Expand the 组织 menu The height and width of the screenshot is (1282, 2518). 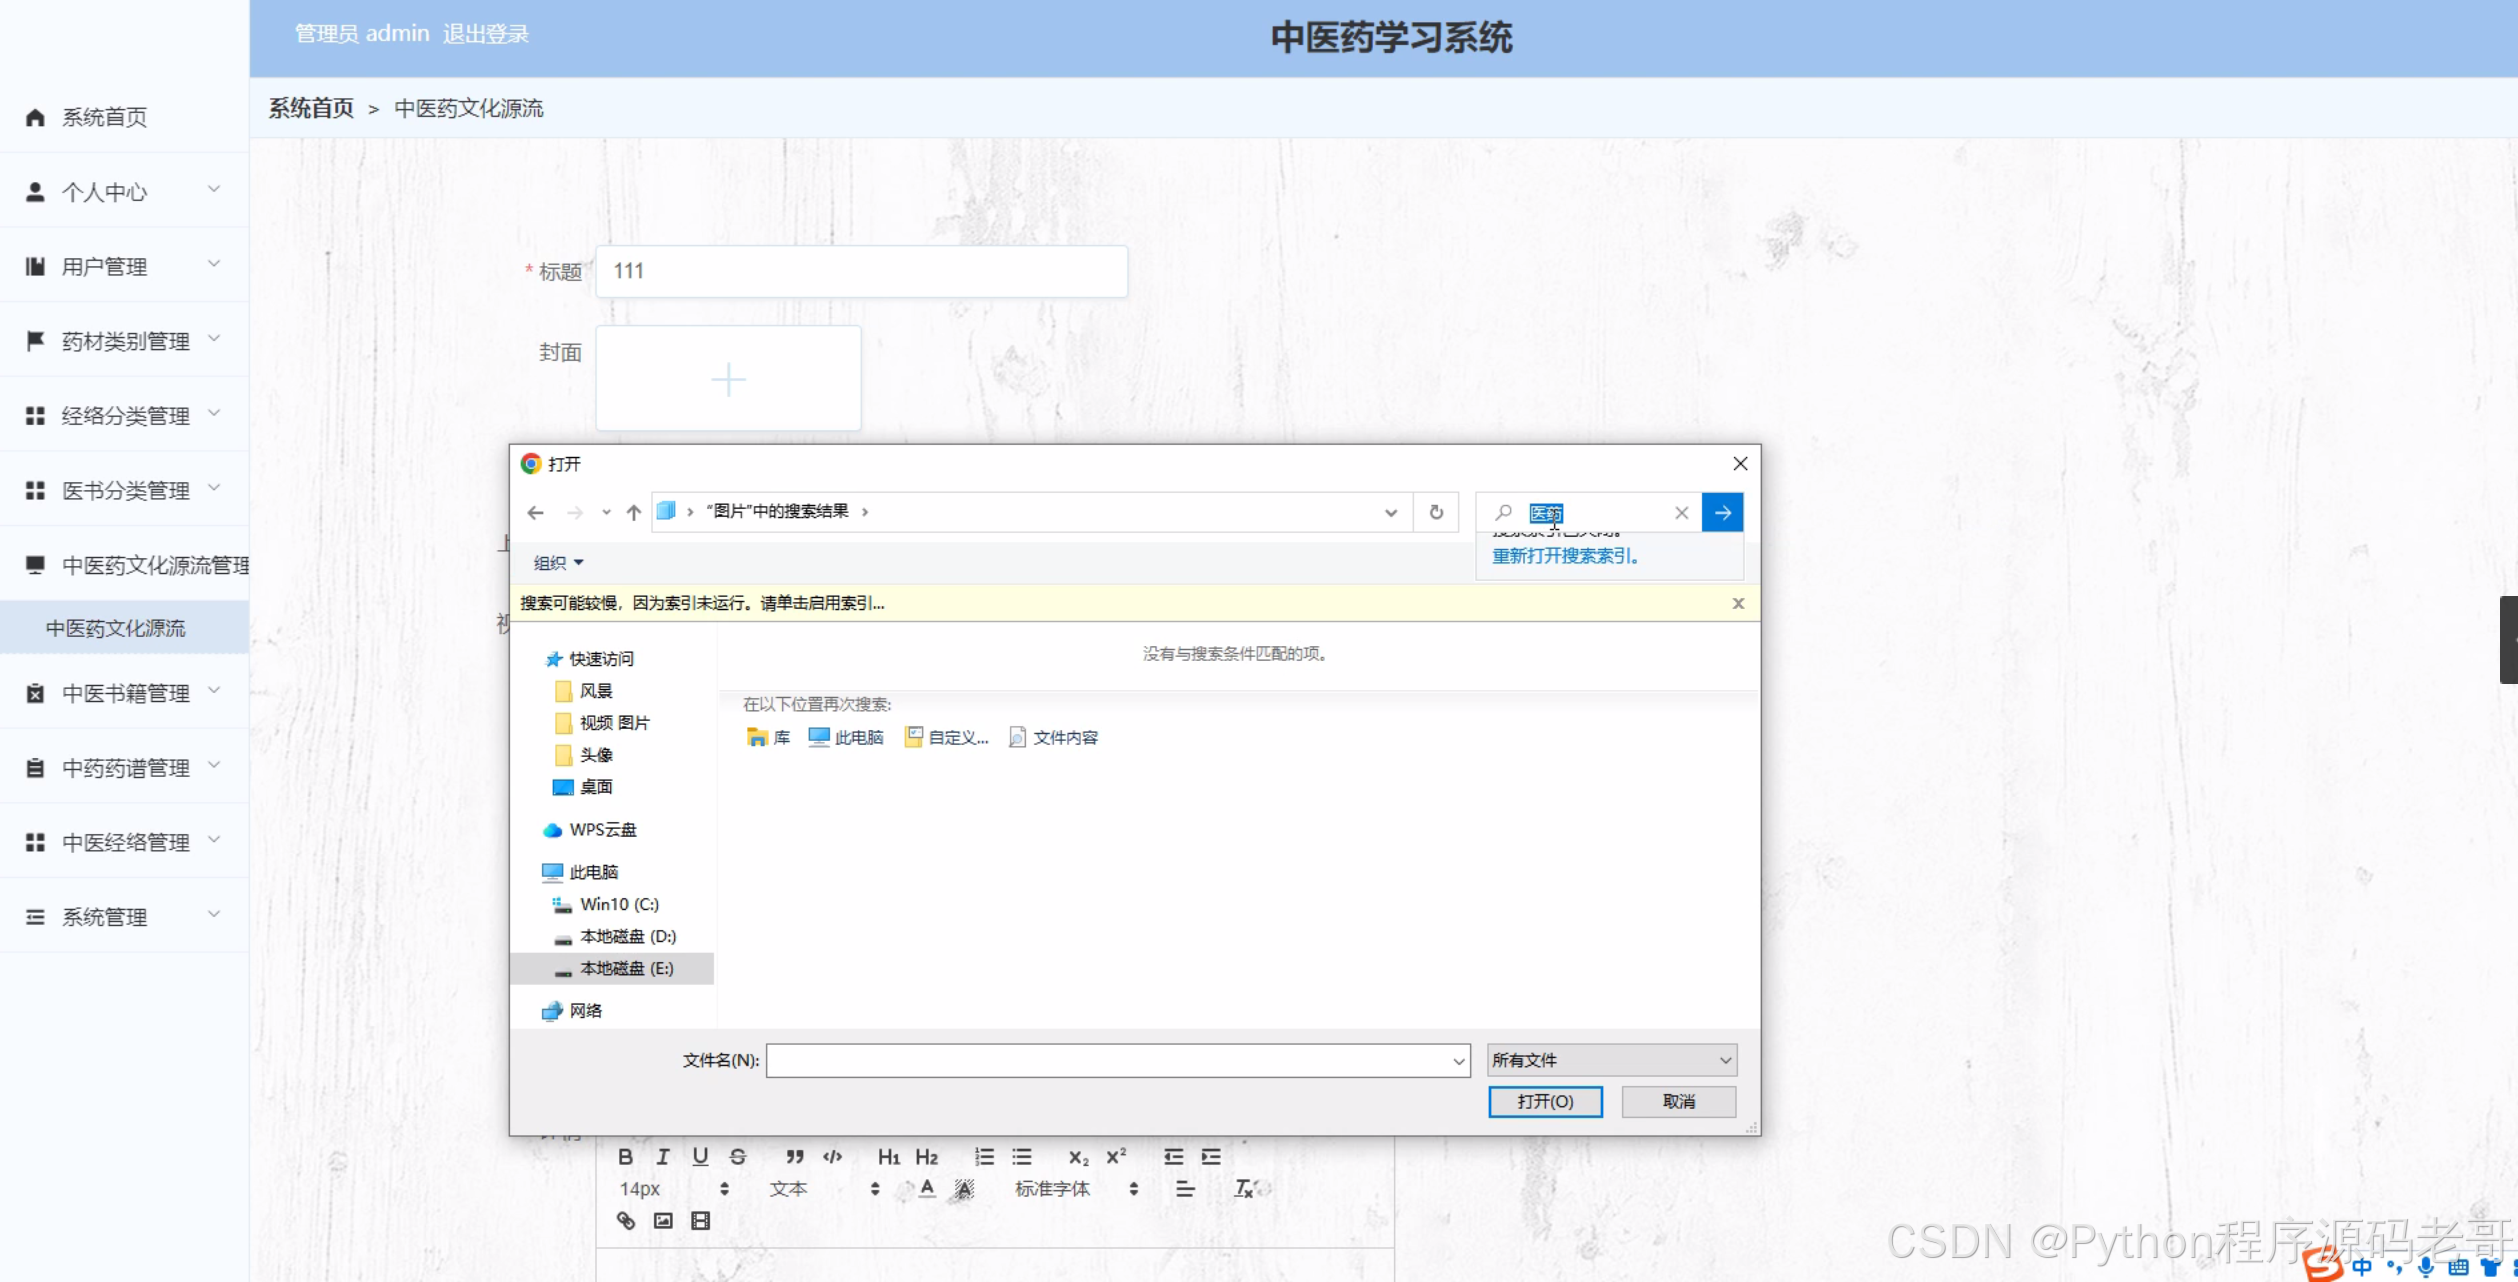[x=558, y=563]
